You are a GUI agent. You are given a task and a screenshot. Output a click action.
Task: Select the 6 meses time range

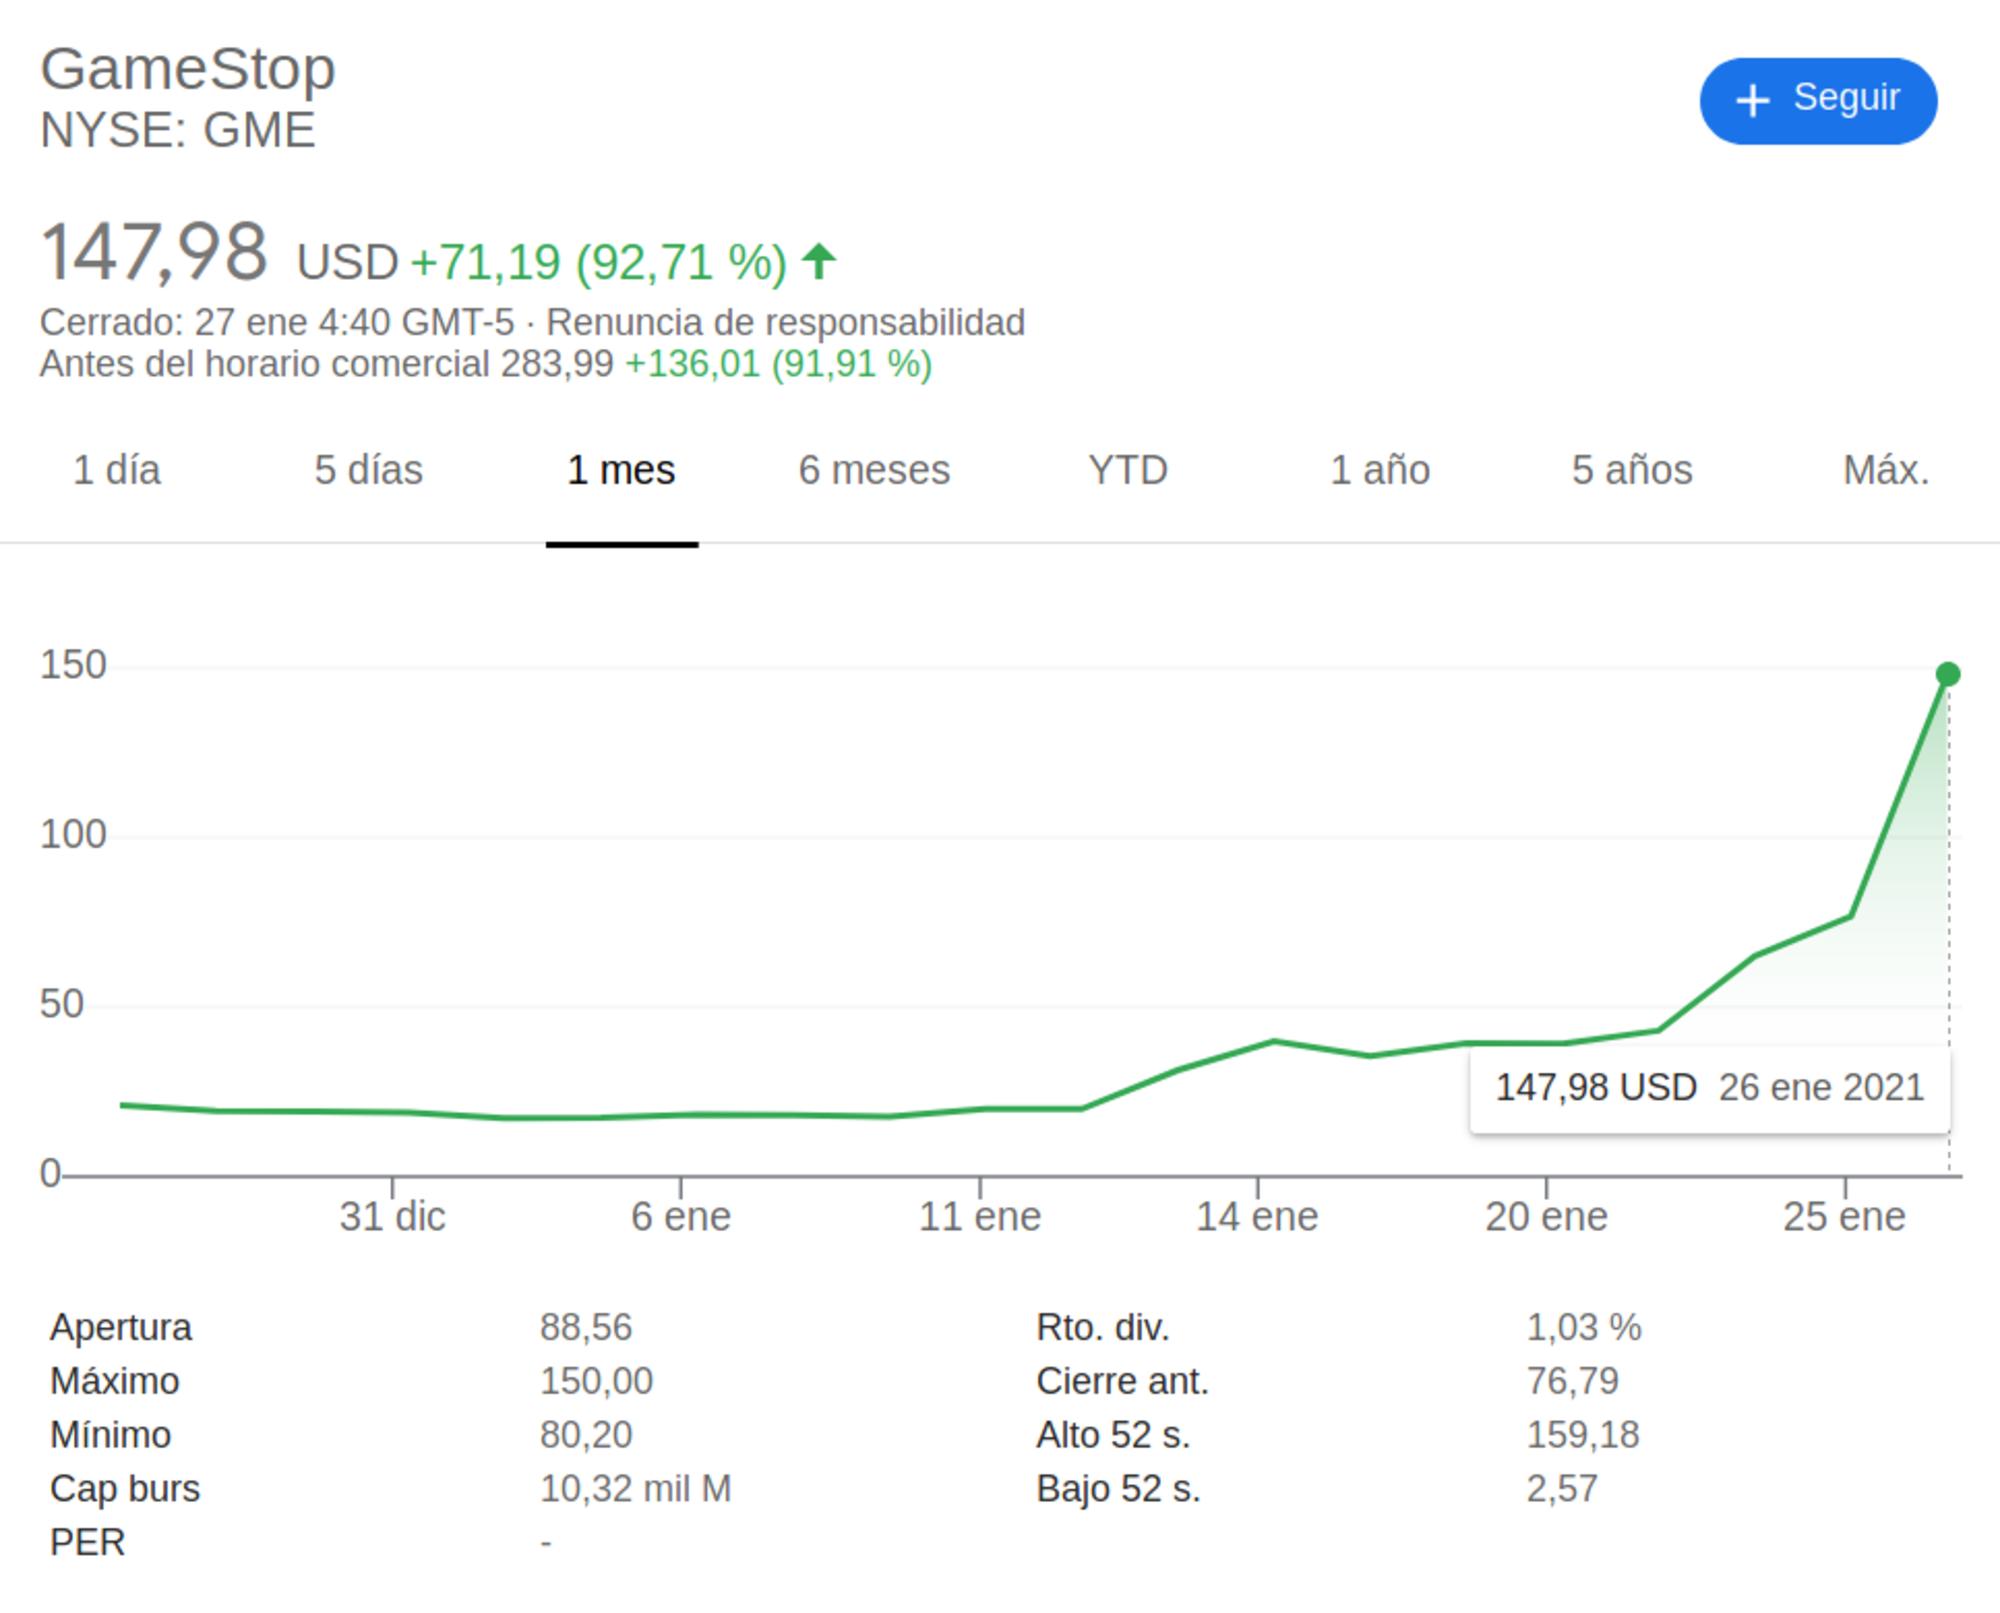click(x=874, y=470)
